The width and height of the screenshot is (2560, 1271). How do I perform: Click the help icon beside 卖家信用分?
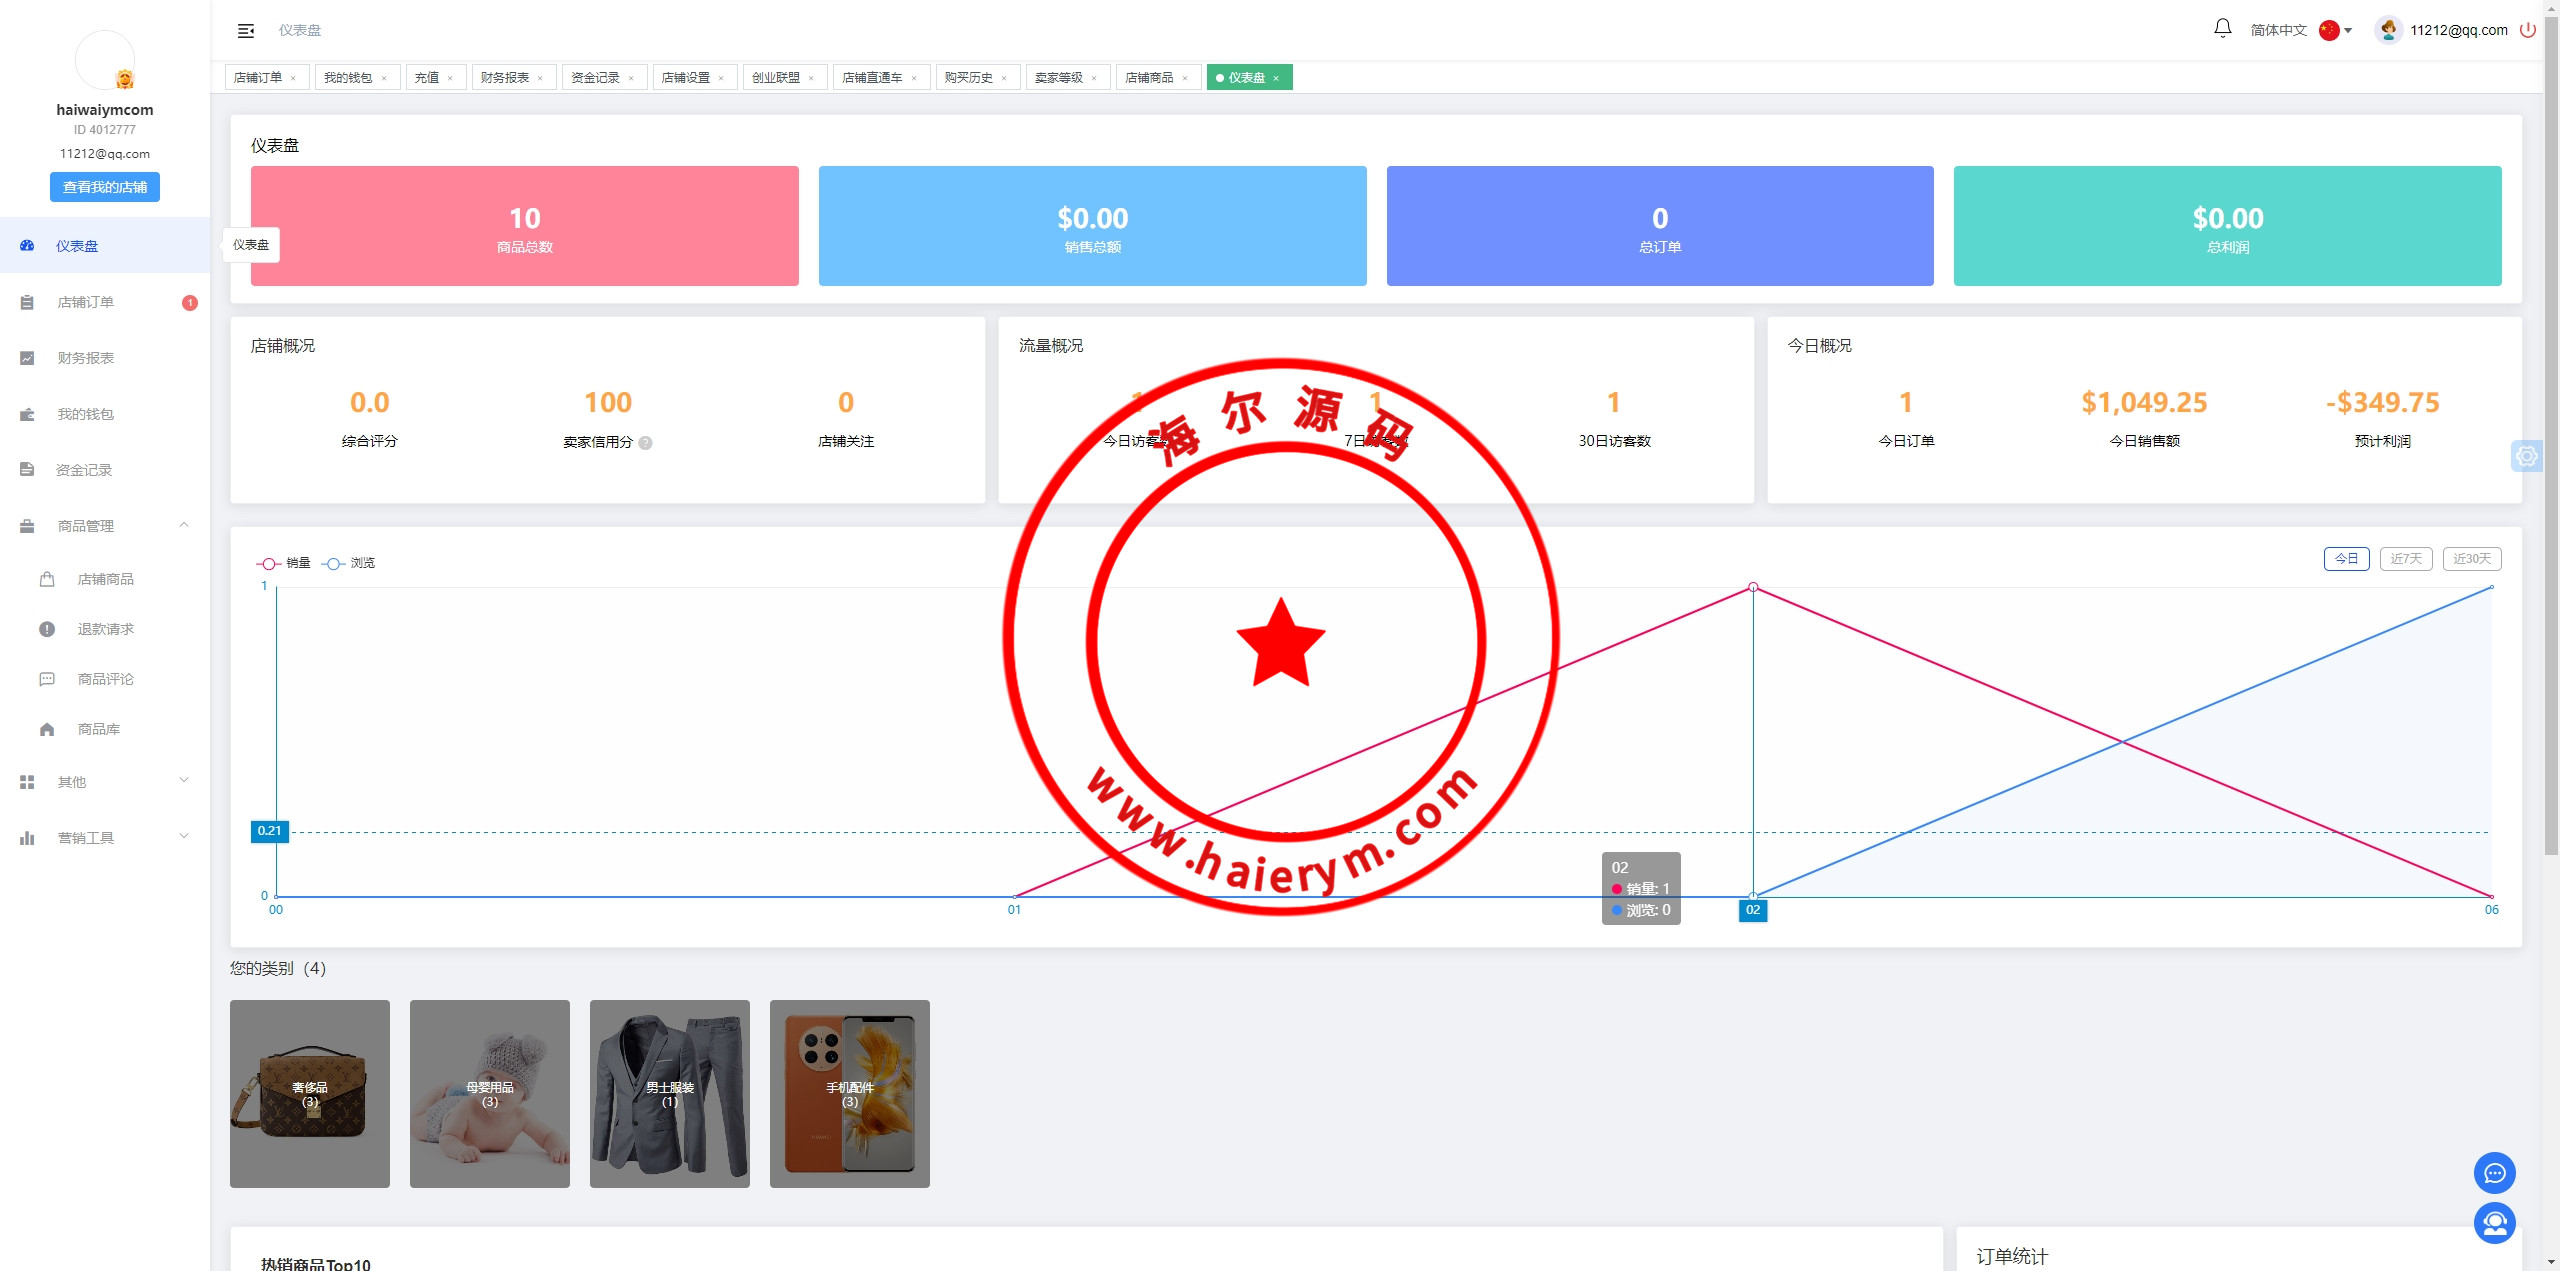645,443
